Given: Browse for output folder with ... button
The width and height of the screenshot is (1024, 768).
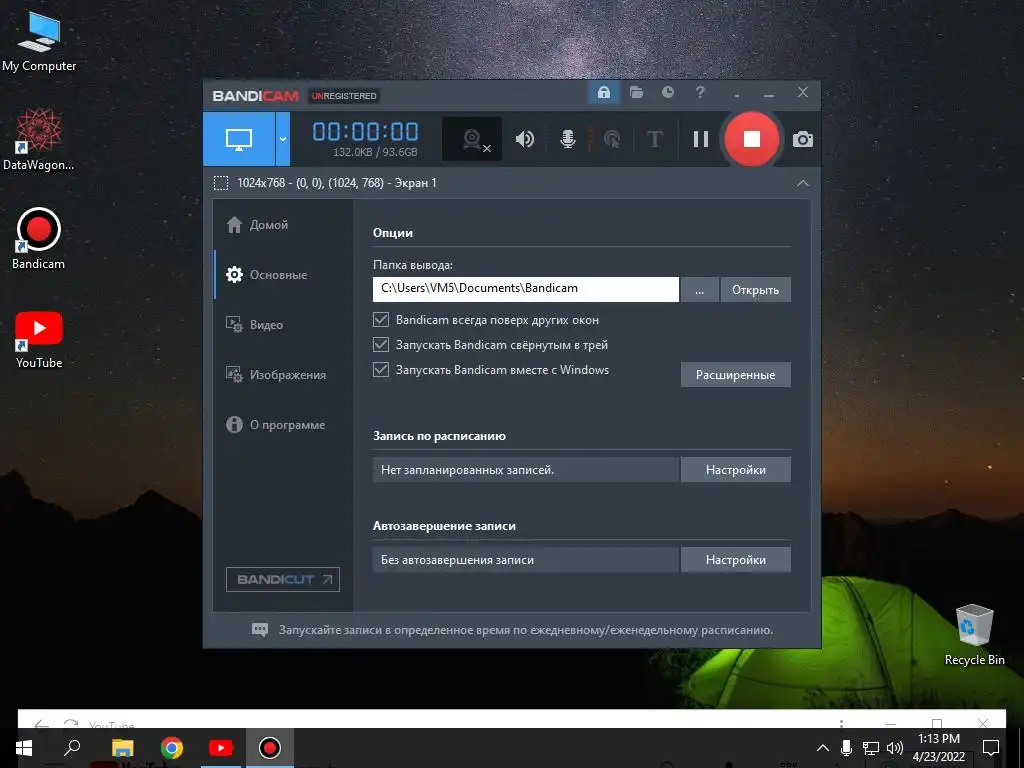Looking at the screenshot, I should 699,290.
